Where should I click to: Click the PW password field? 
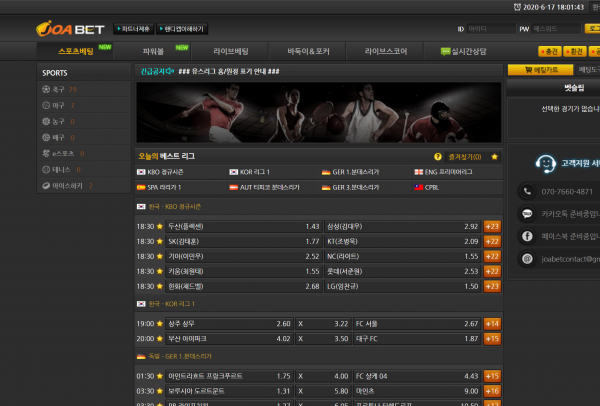click(x=556, y=29)
